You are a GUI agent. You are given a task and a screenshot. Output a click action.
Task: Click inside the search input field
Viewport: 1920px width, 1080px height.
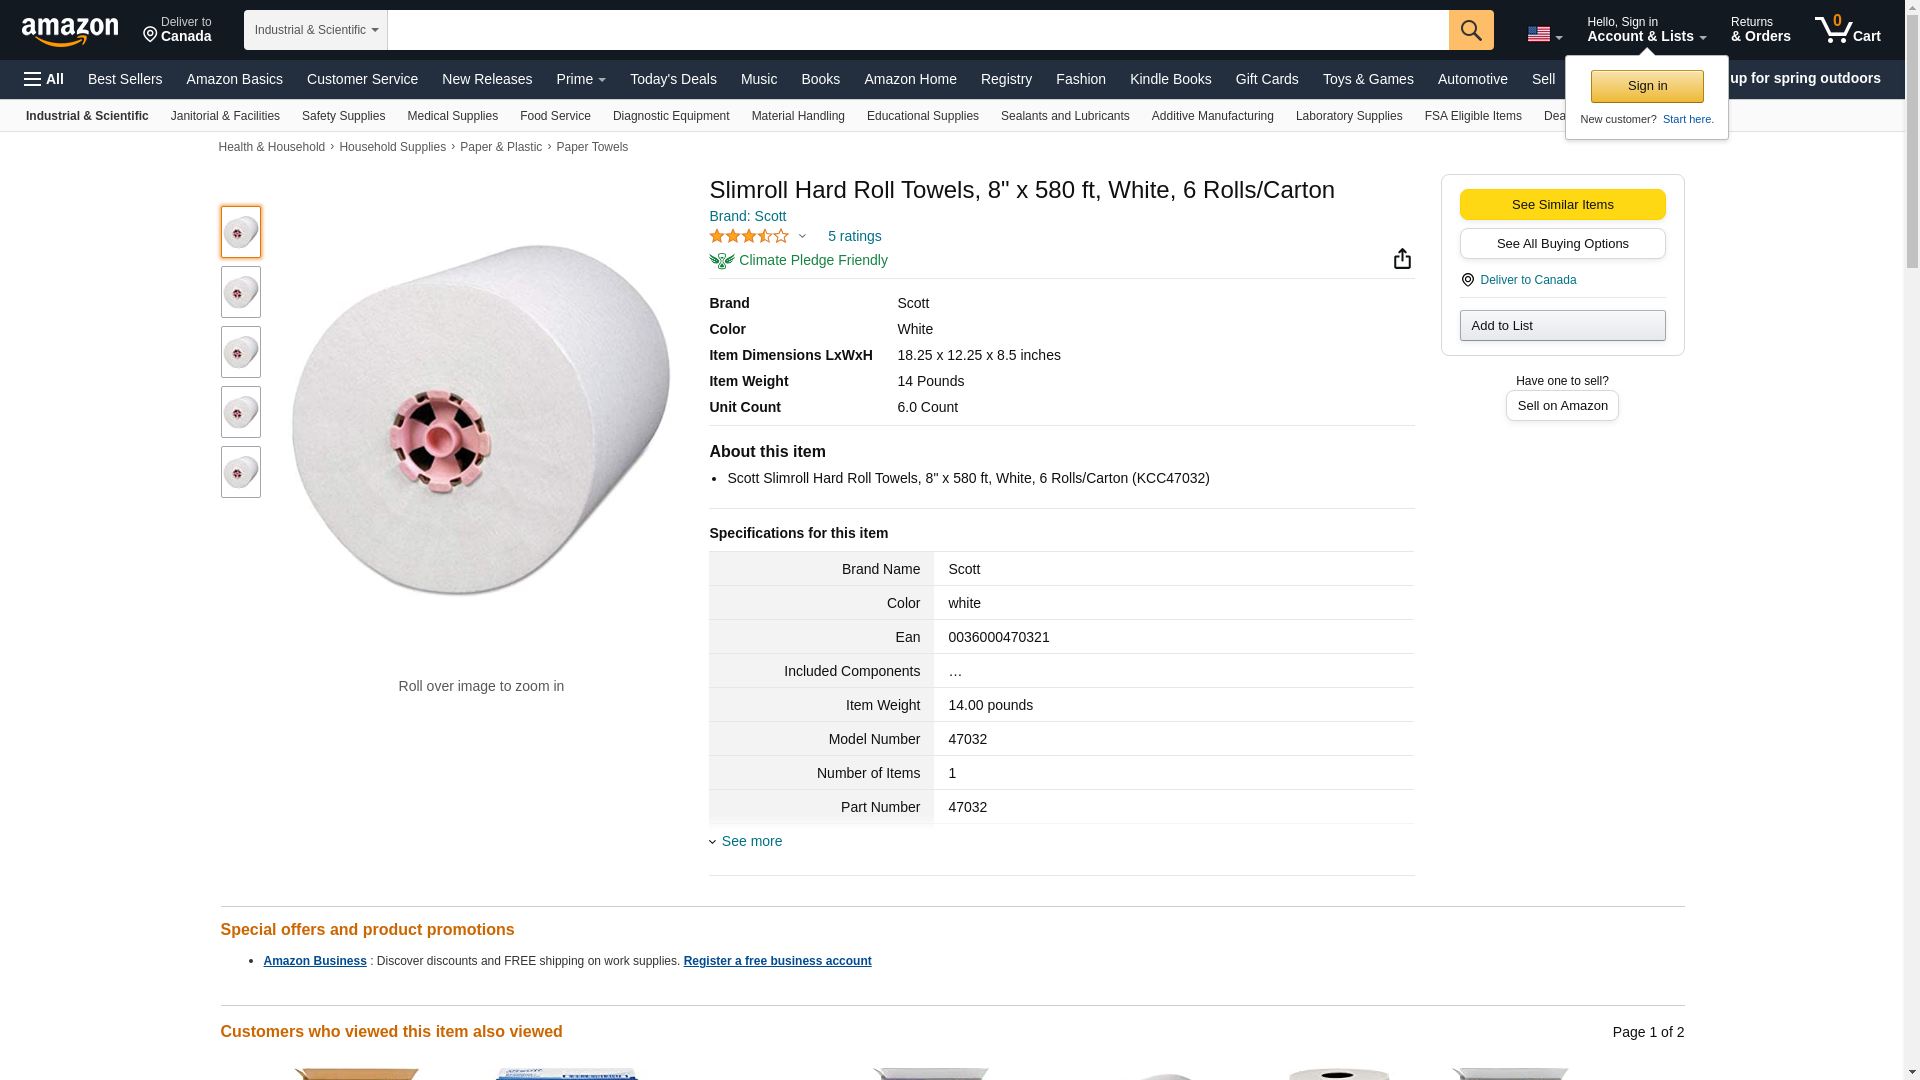point(918,30)
